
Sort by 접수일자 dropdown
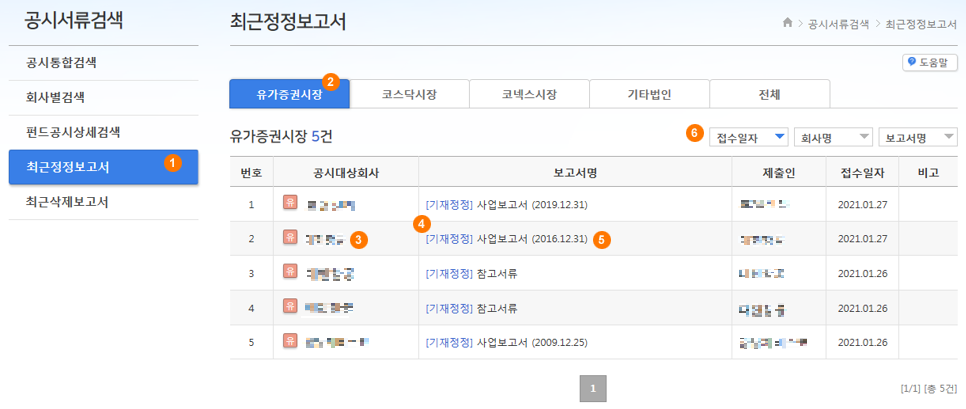tap(750, 137)
